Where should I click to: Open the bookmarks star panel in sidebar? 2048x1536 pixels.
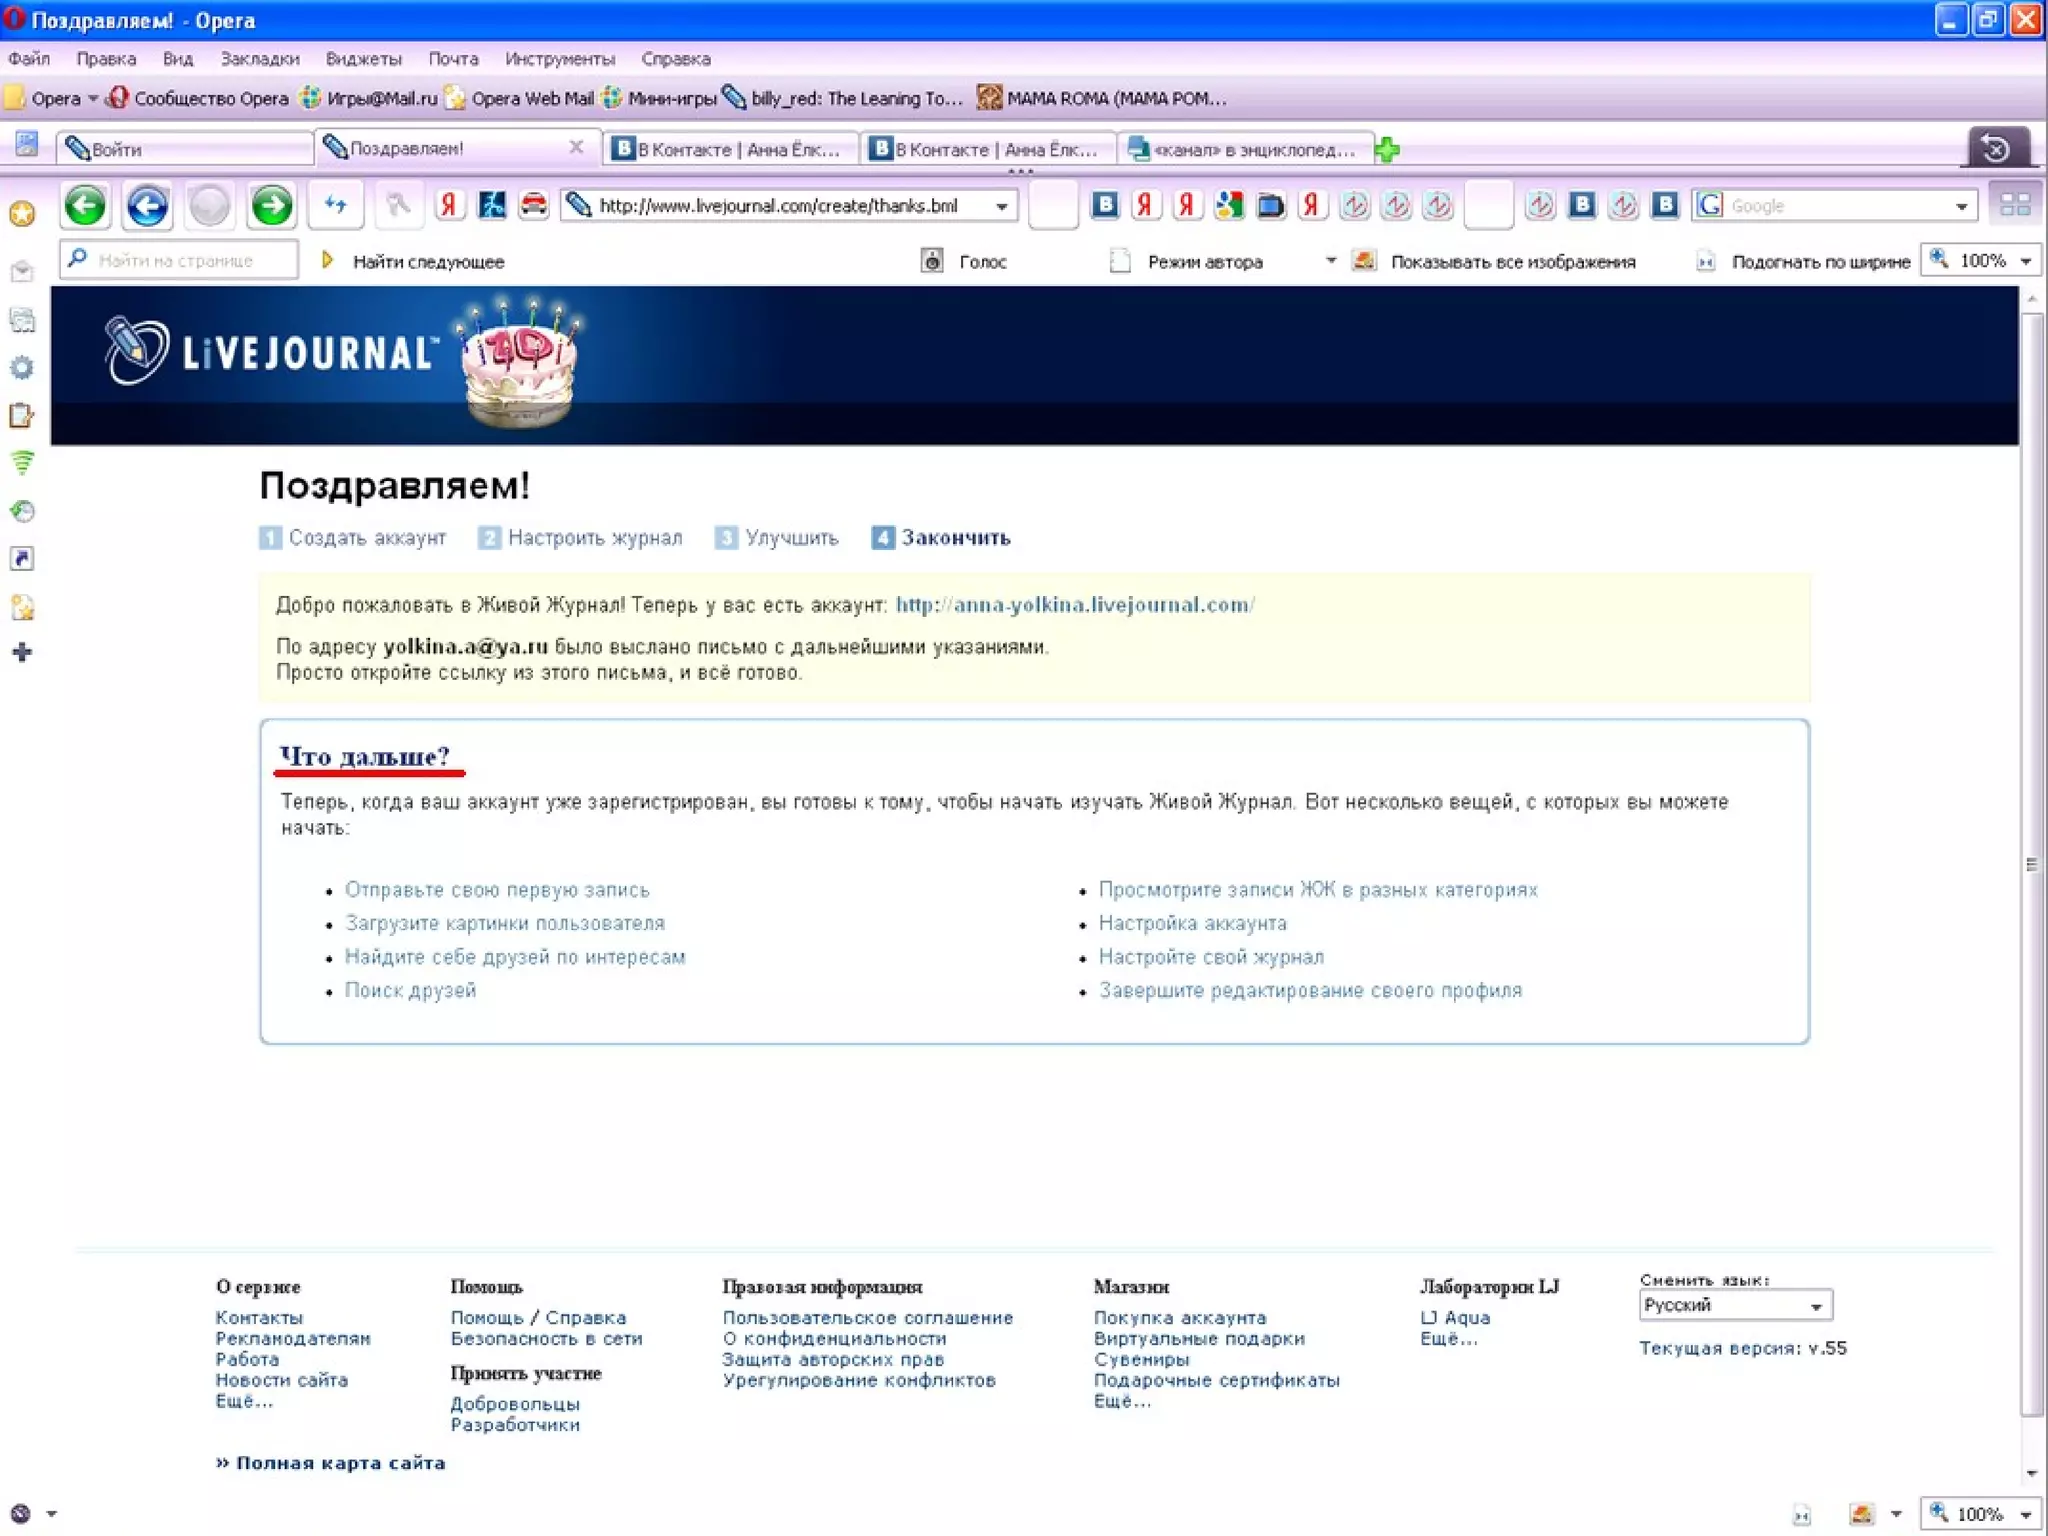(x=22, y=213)
